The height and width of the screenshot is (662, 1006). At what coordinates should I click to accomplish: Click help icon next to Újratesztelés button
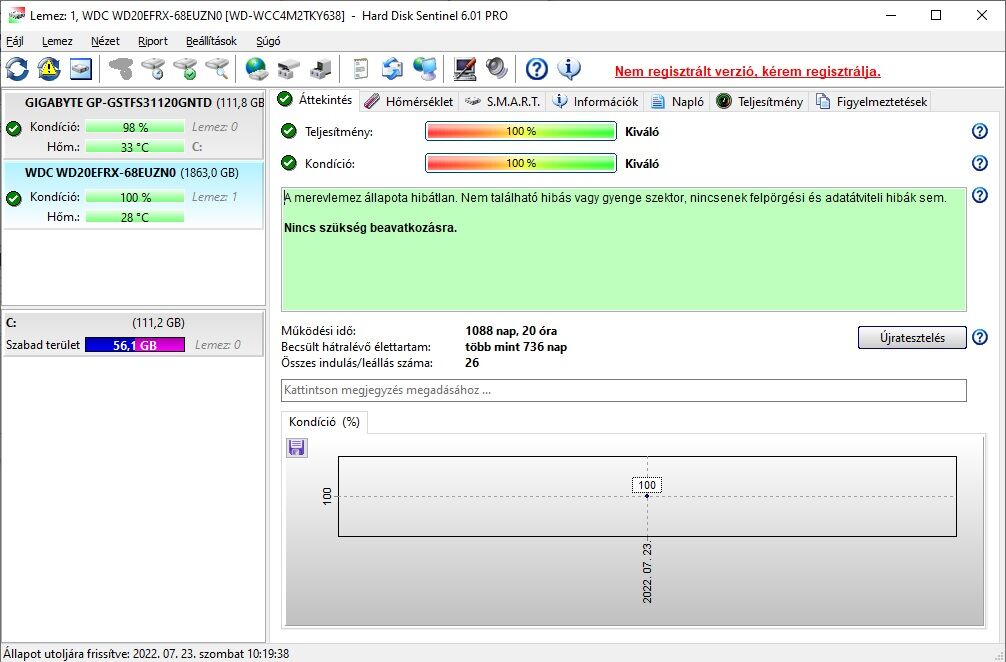pyautogui.click(x=980, y=337)
